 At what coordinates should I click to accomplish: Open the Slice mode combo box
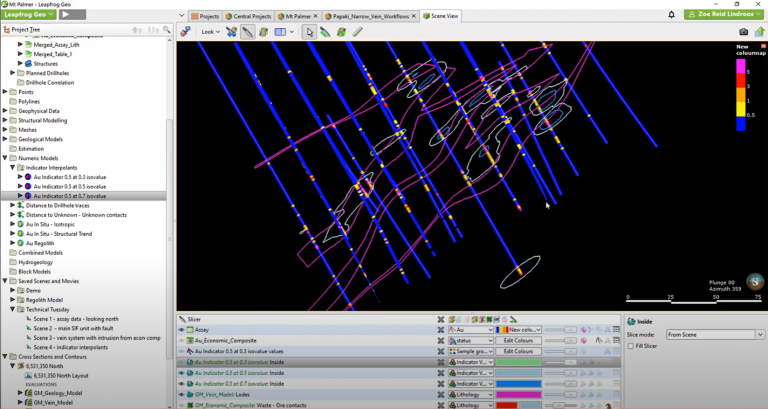(x=716, y=334)
